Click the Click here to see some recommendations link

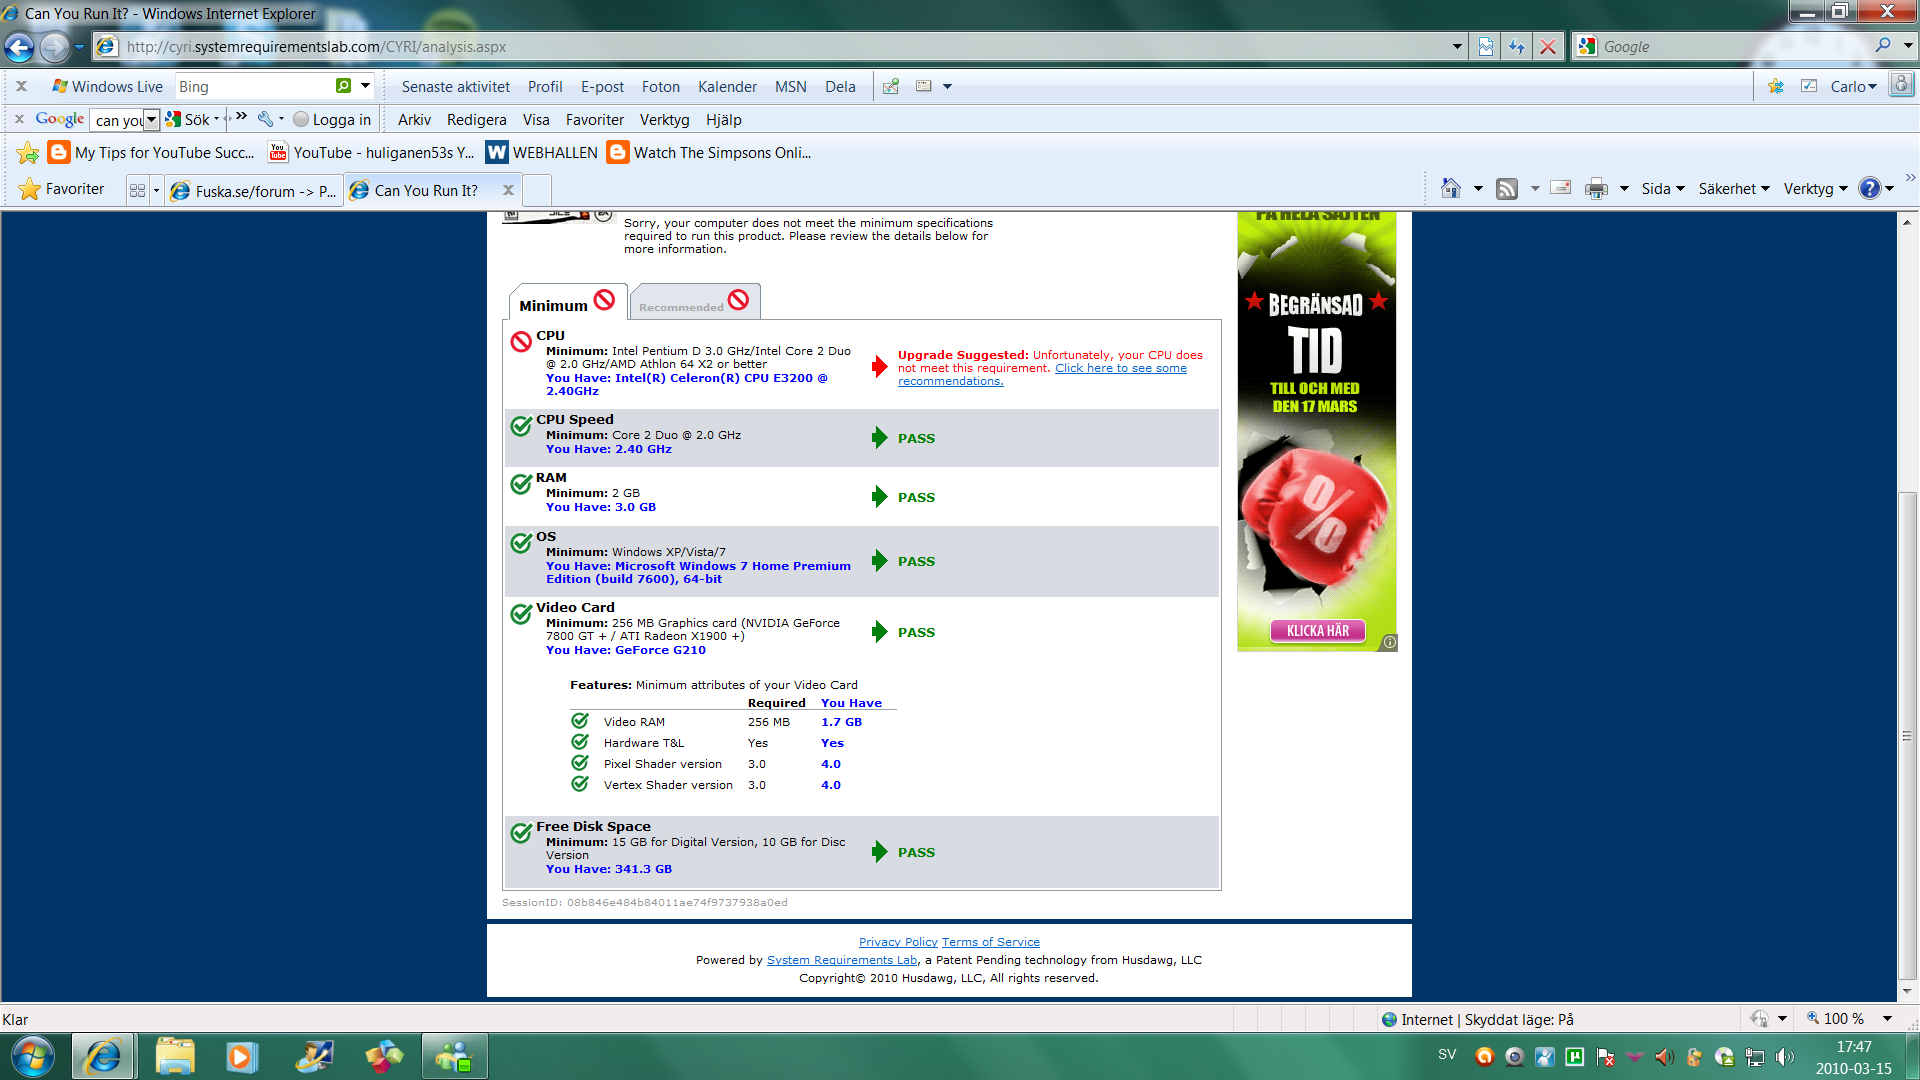[x=1042, y=375]
